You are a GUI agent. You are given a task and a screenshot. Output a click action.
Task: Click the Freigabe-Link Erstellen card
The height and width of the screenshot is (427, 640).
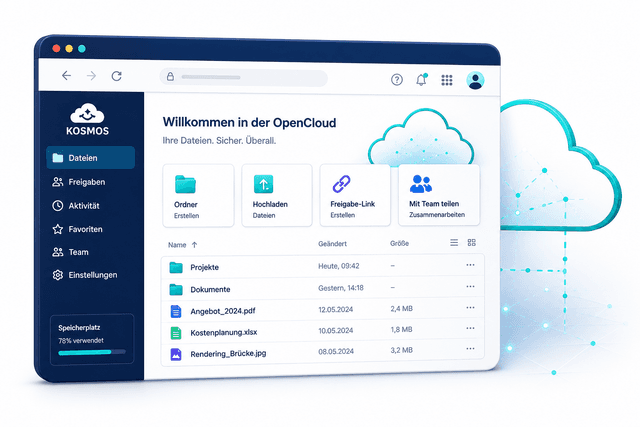click(x=355, y=195)
